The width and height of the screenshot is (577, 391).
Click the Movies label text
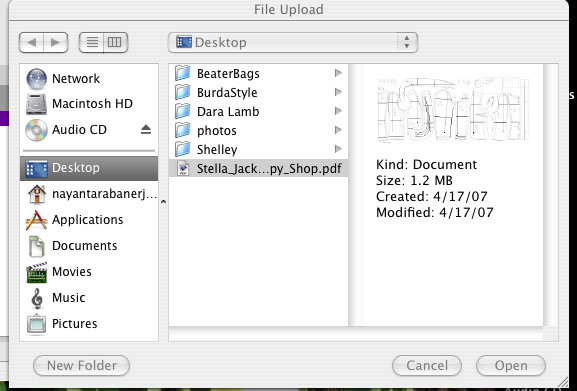click(72, 272)
